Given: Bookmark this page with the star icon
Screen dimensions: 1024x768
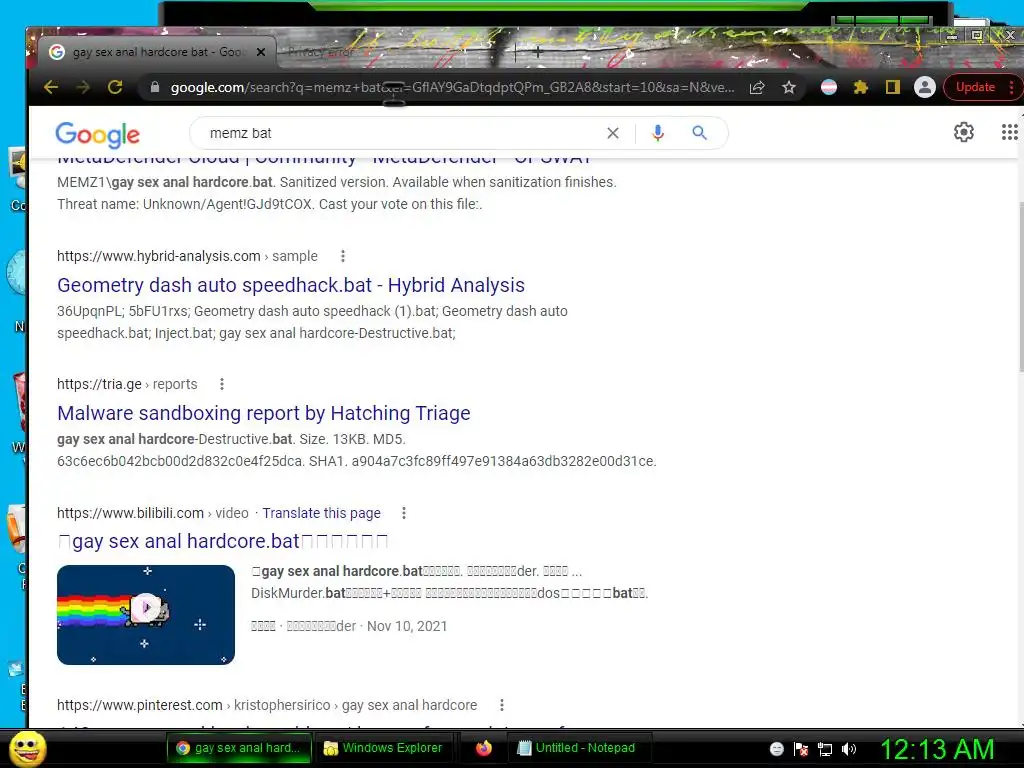Looking at the screenshot, I should click(789, 88).
